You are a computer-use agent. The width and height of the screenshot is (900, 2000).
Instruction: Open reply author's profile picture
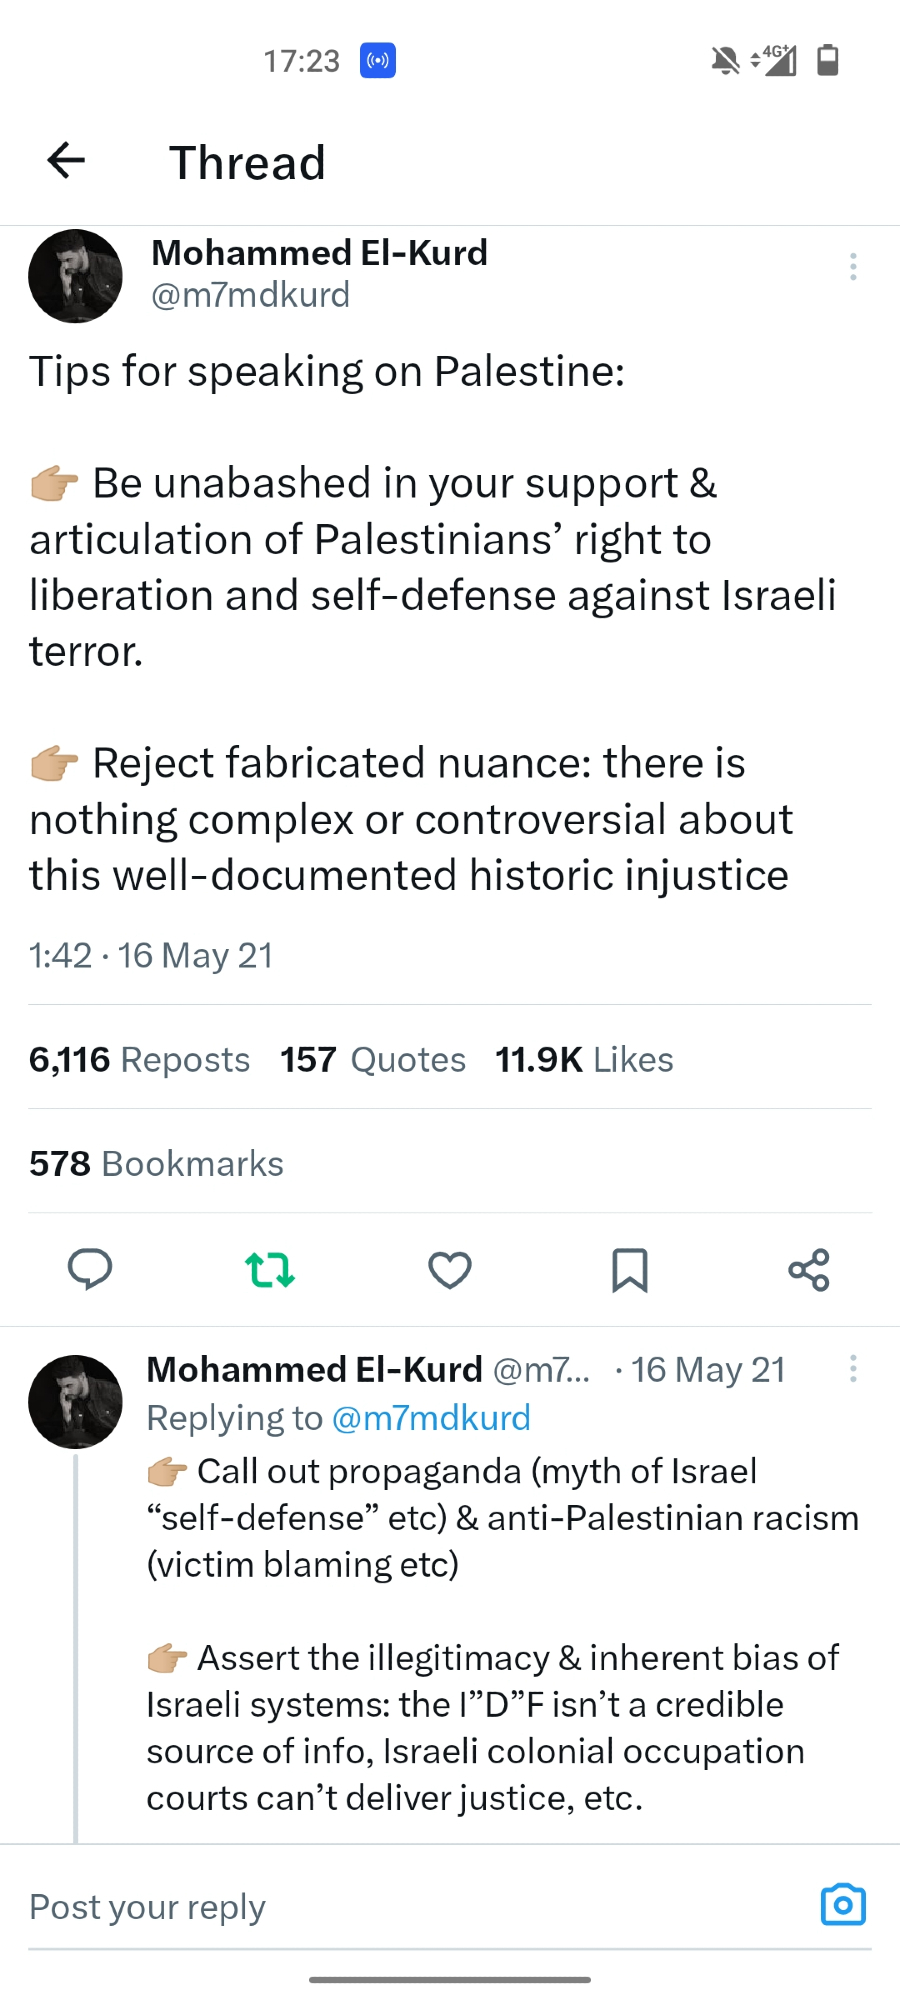[x=75, y=1401]
